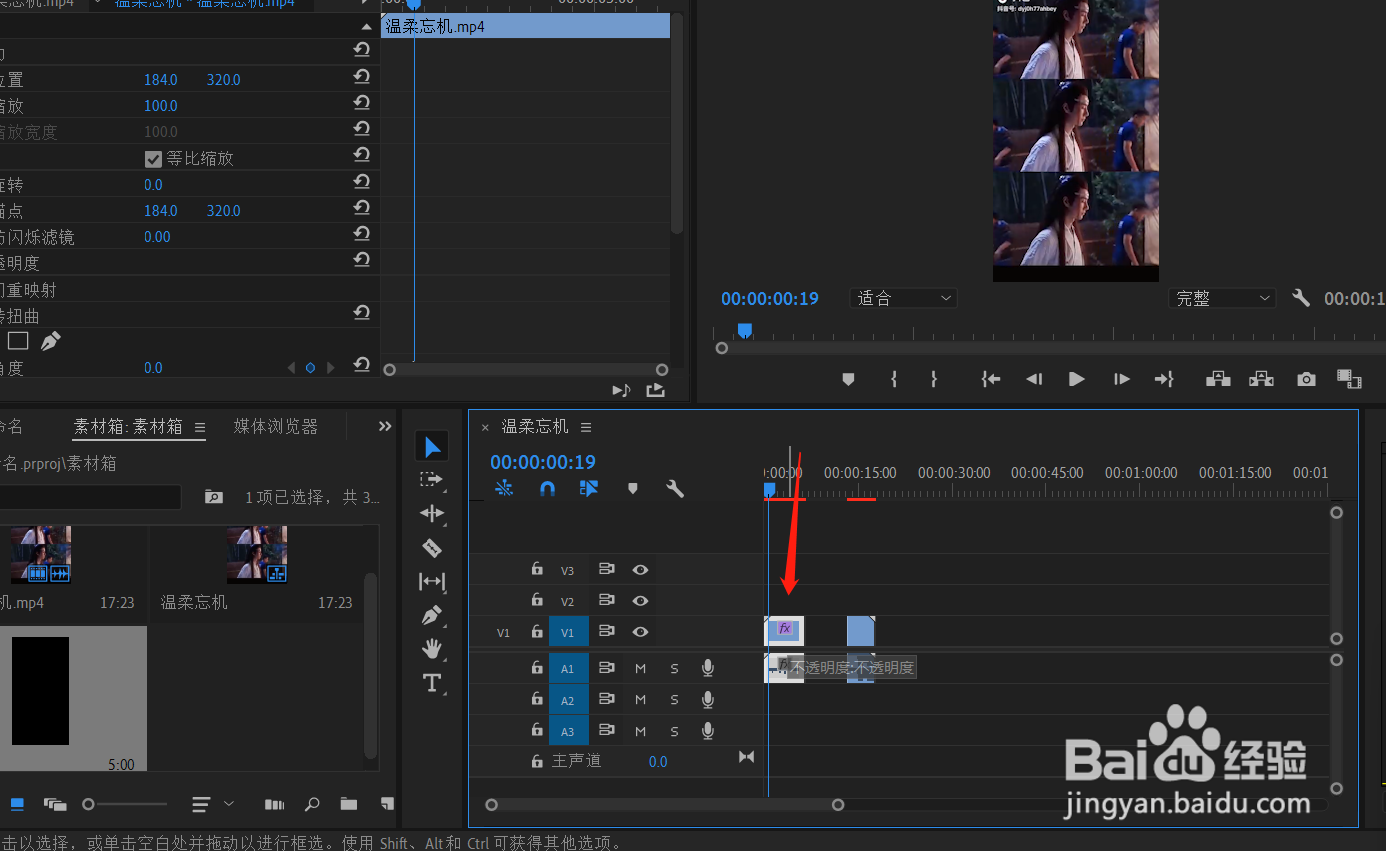Screen dimensions: 1386x851
Task: Export effect controls clip arrow icon
Action: (655, 390)
